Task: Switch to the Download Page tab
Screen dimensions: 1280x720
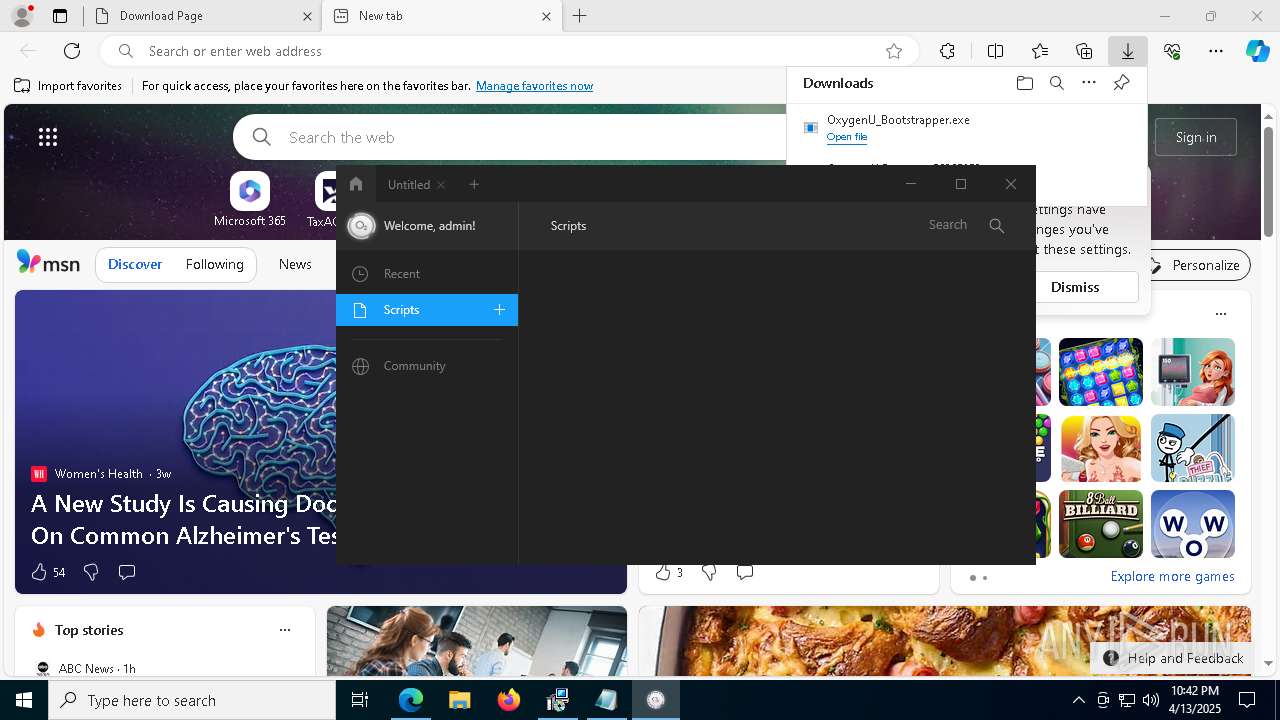Action: (x=202, y=16)
